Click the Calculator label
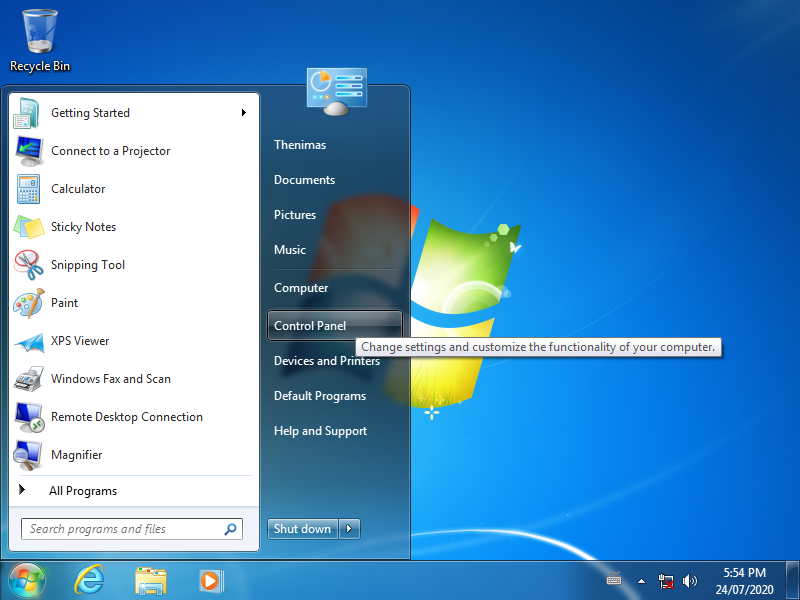 click(x=78, y=189)
